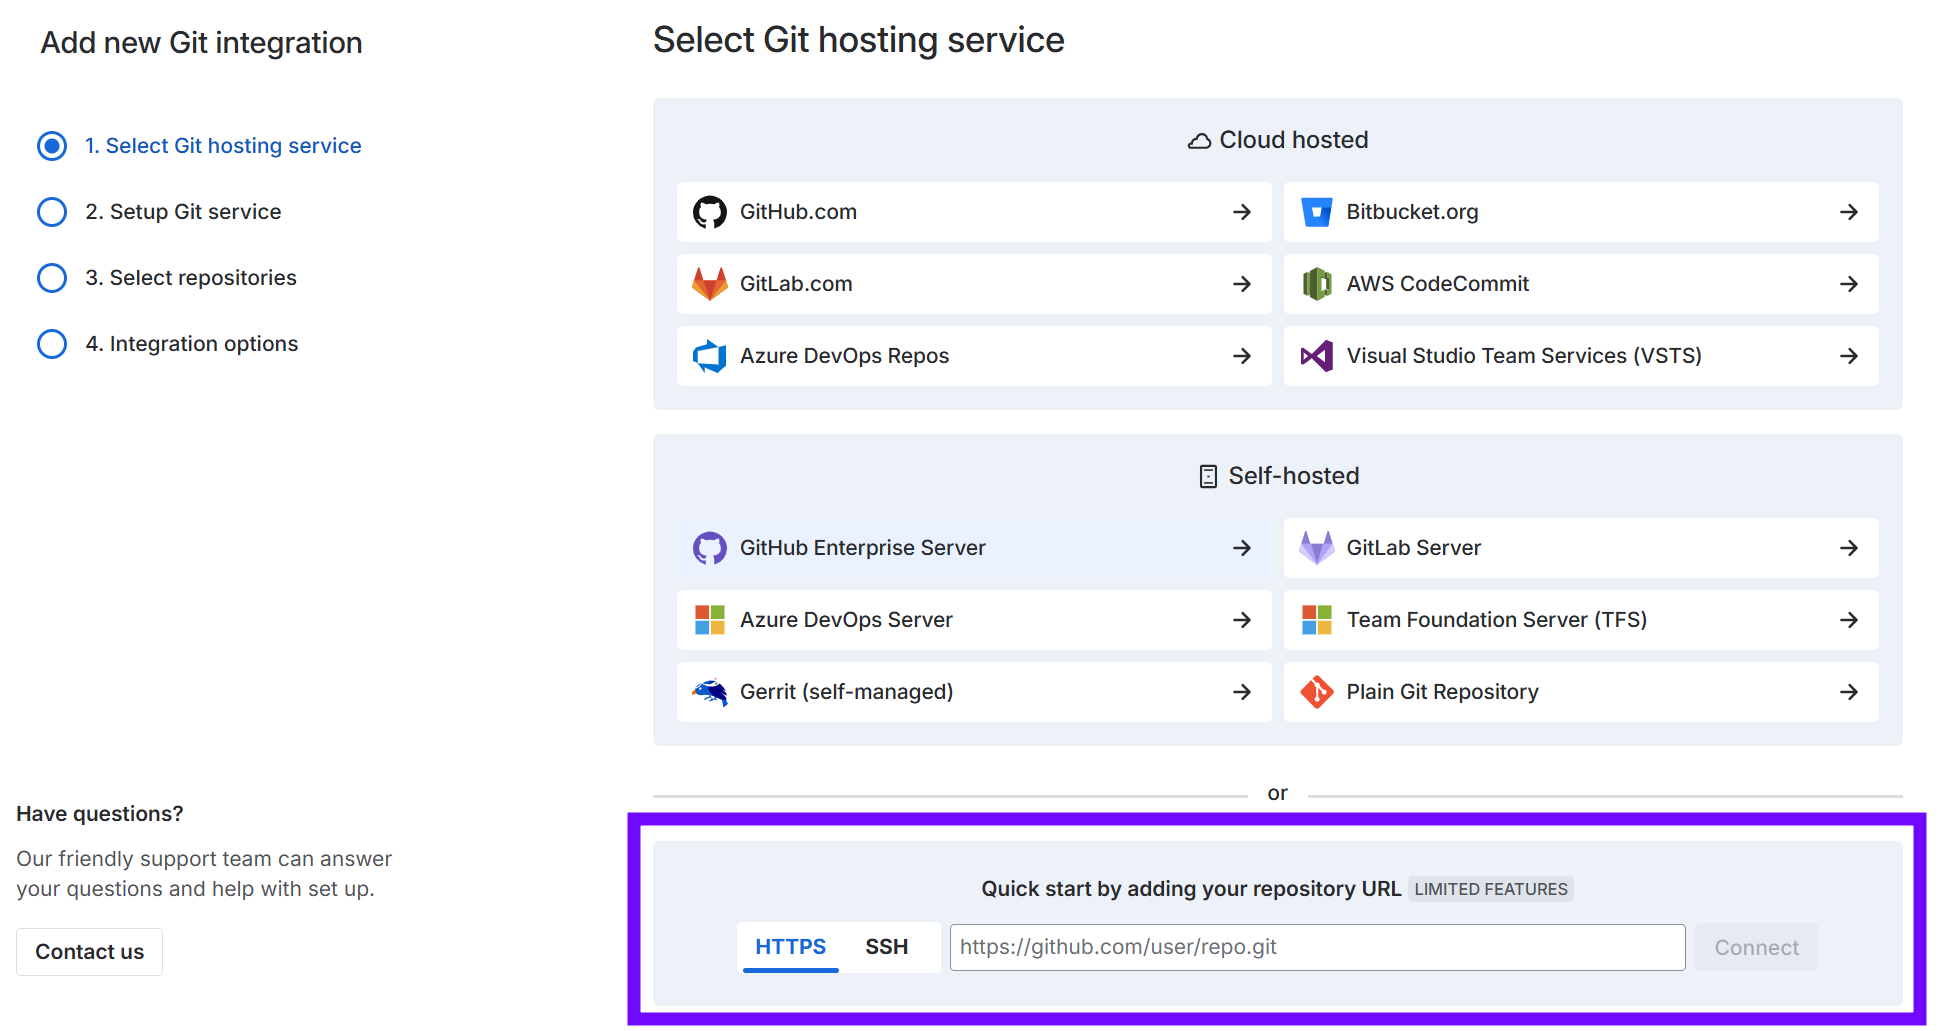Pick the Plain Git Repository icon
This screenshot has height=1031, width=1952.
1316,692
